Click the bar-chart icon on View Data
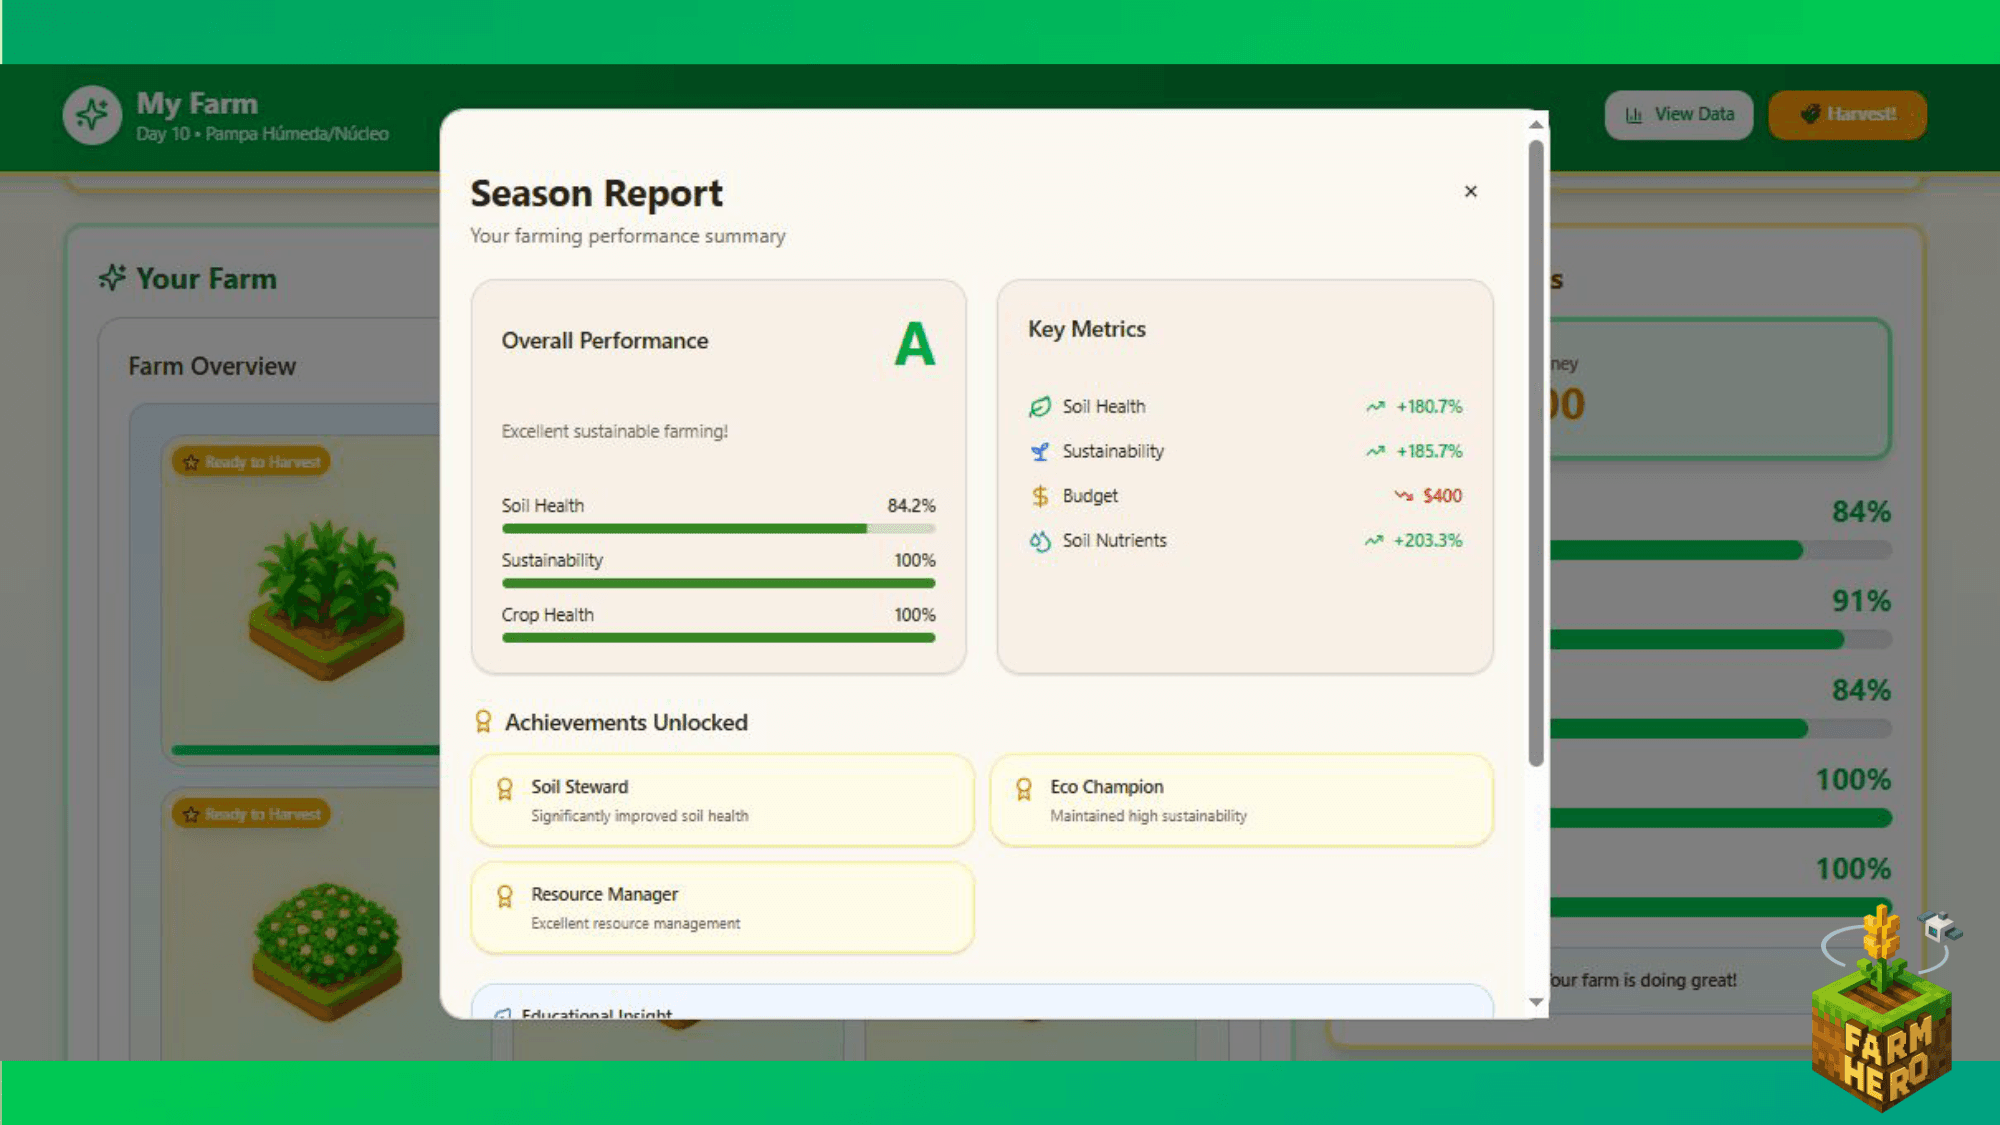The image size is (2000, 1125). [x=1633, y=114]
